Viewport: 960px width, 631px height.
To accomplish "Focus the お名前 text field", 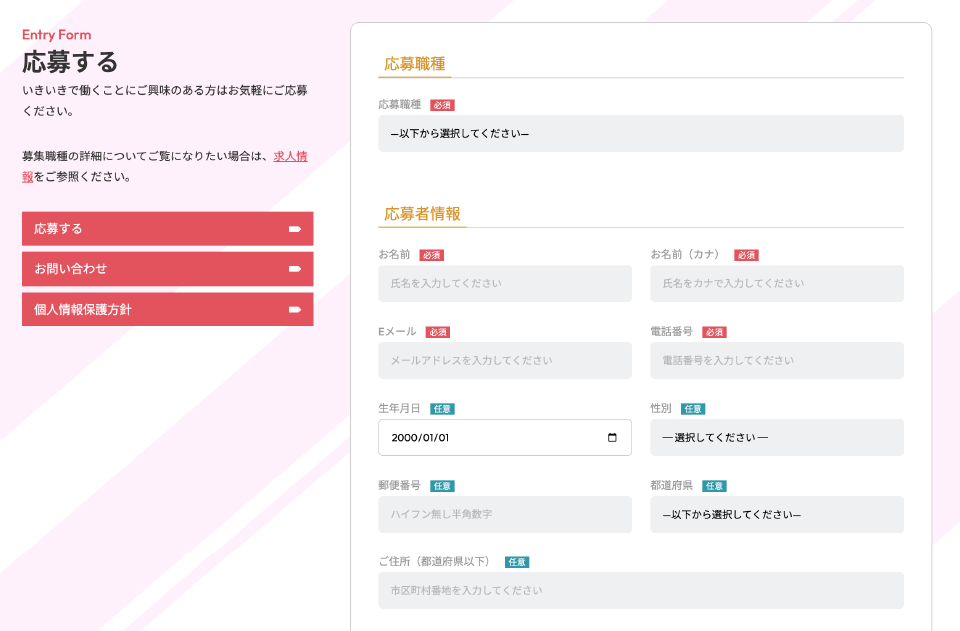I will [504, 284].
